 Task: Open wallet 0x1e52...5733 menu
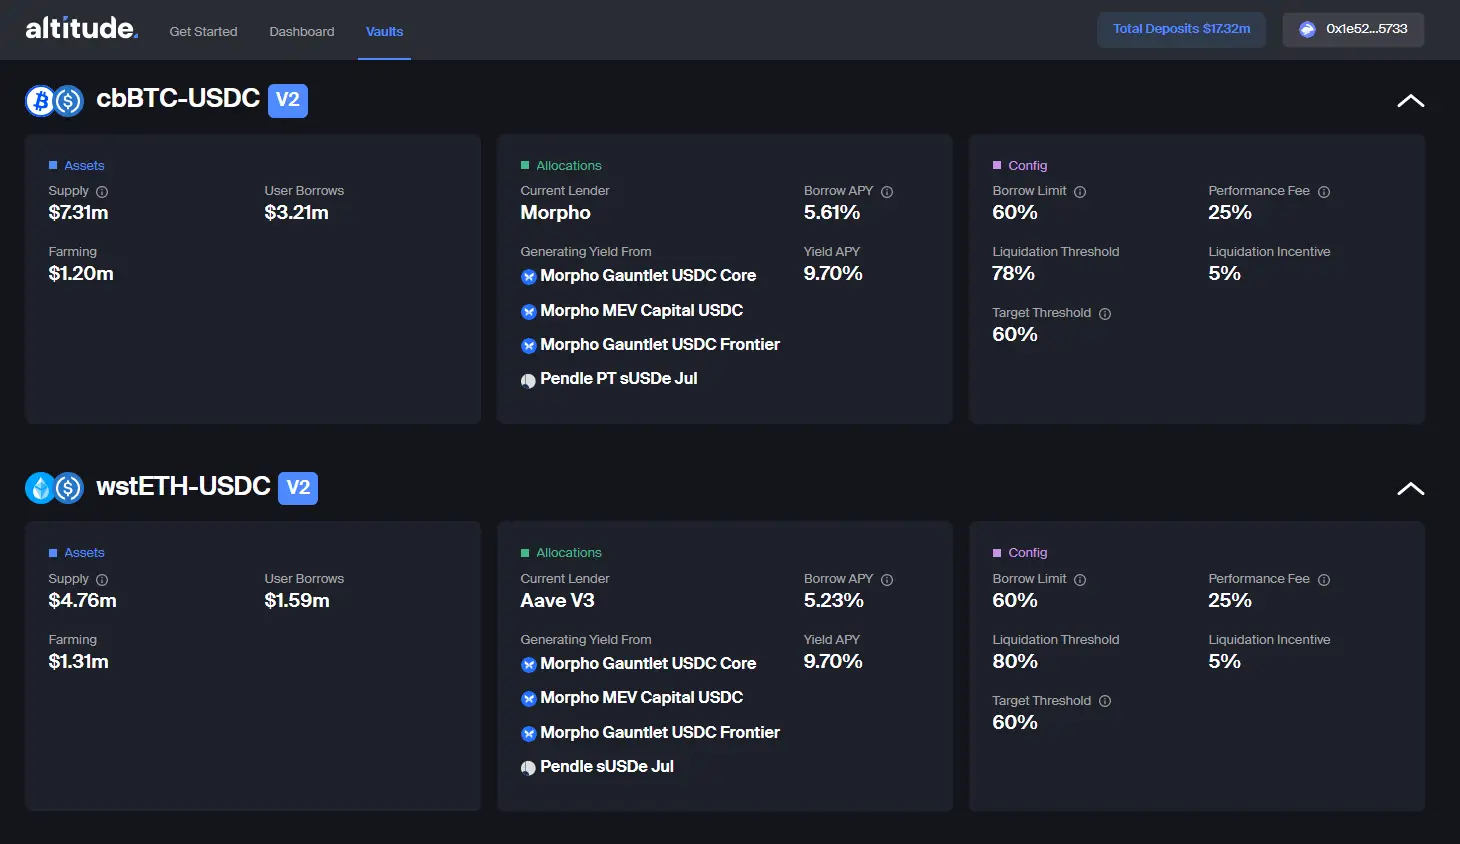[1353, 29]
